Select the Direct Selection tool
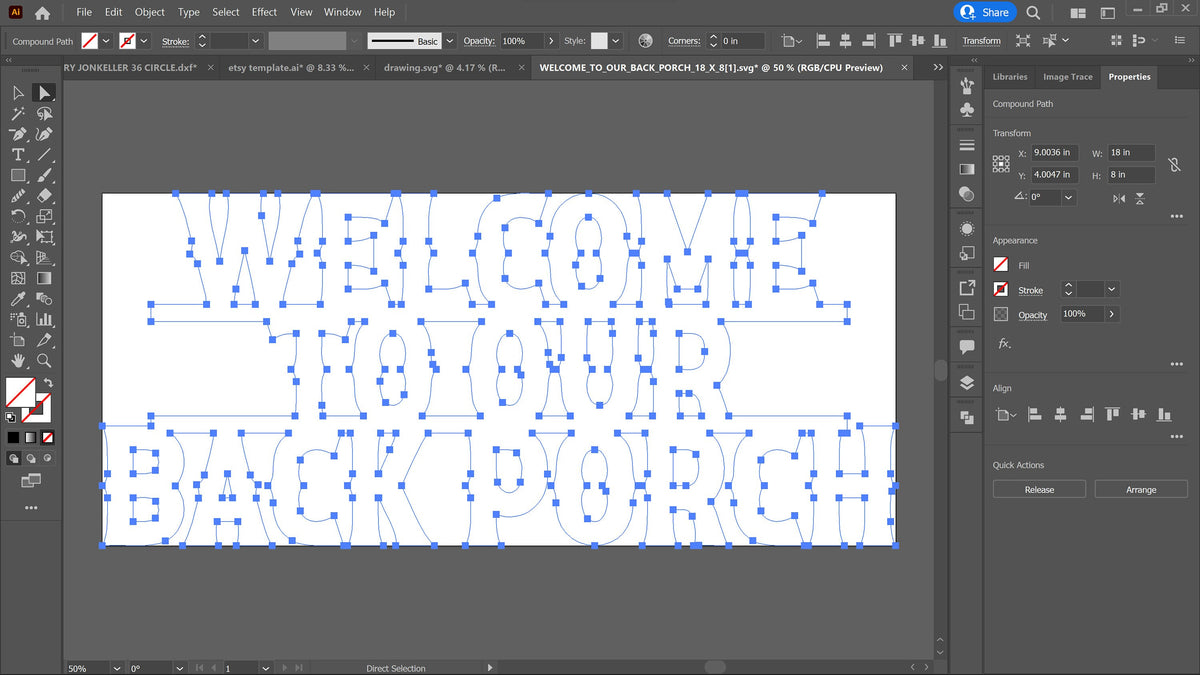 44,92
